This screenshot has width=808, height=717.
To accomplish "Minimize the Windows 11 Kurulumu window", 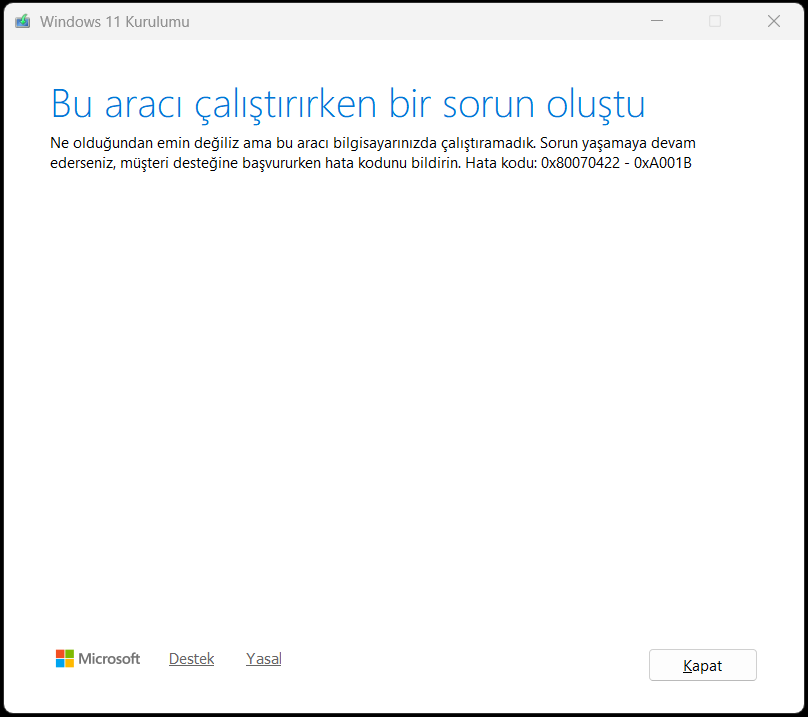I will tap(656, 21).
